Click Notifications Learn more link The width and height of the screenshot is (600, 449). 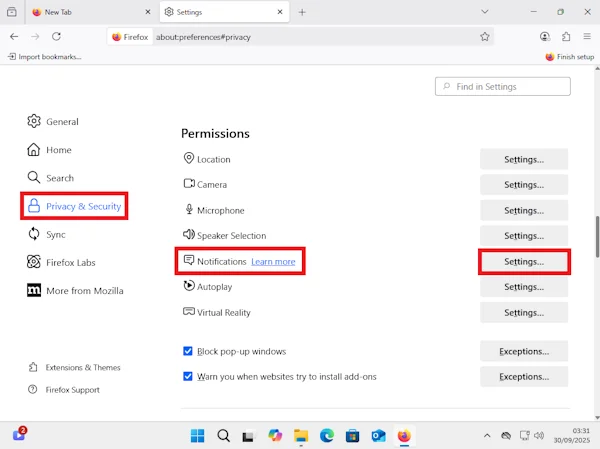273,262
